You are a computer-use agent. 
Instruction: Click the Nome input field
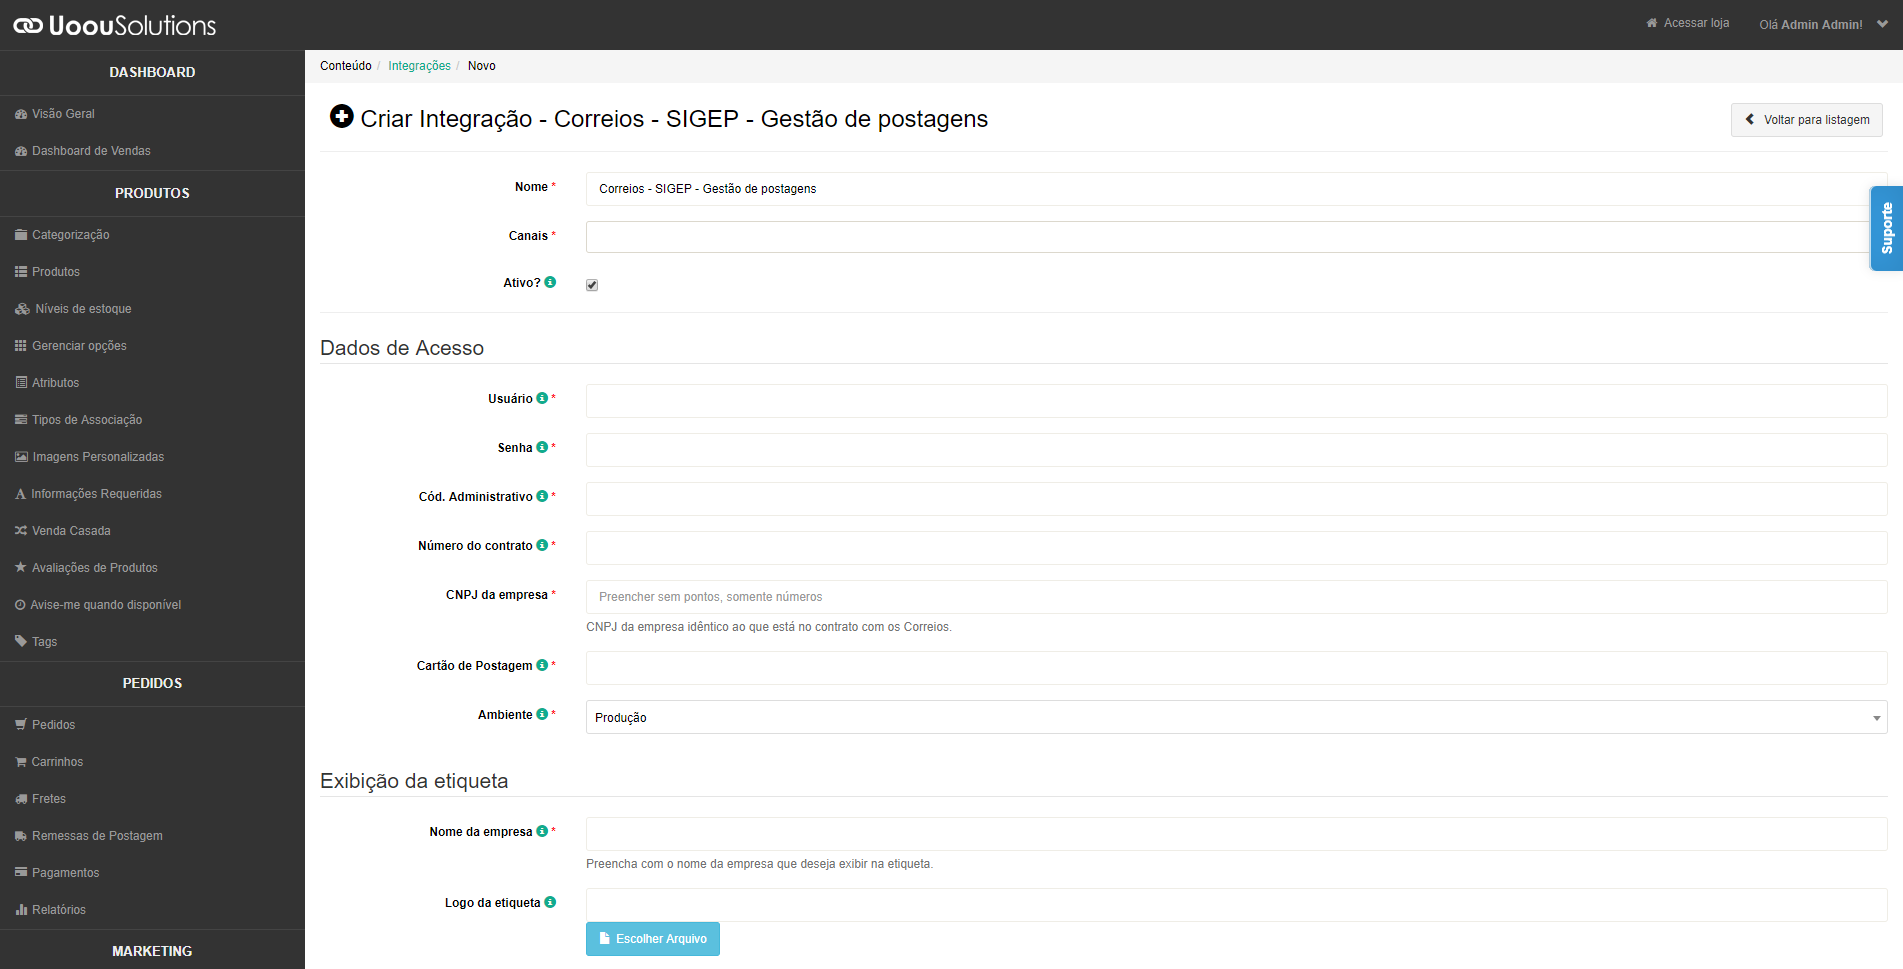(x=1236, y=189)
